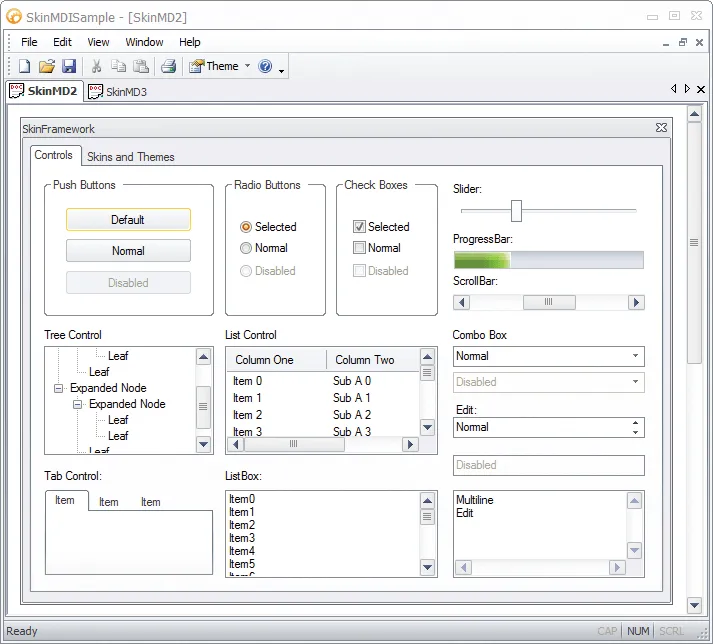This screenshot has width=713, height=644.
Task: Click the Disabled edit text field
Action: (548, 465)
